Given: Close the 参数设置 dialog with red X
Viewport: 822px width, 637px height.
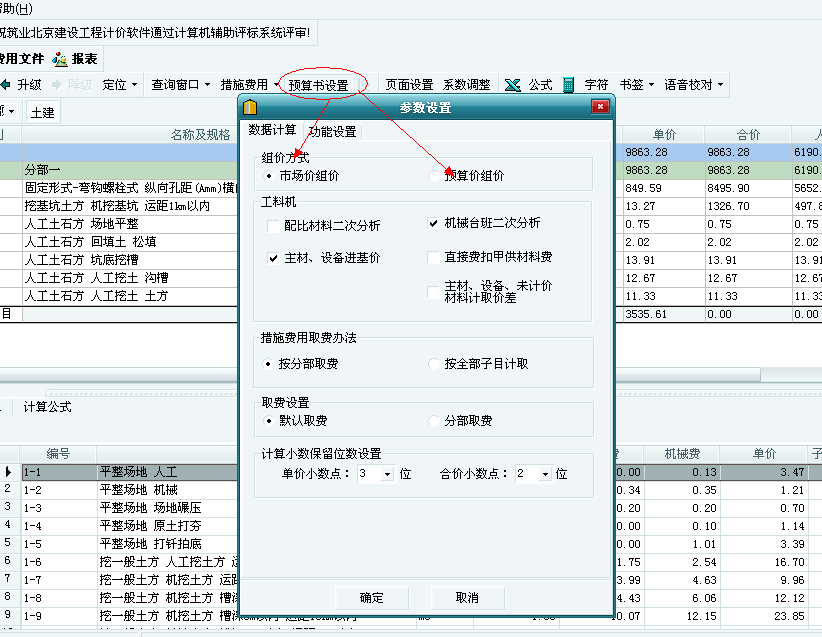Looking at the screenshot, I should pos(600,107).
